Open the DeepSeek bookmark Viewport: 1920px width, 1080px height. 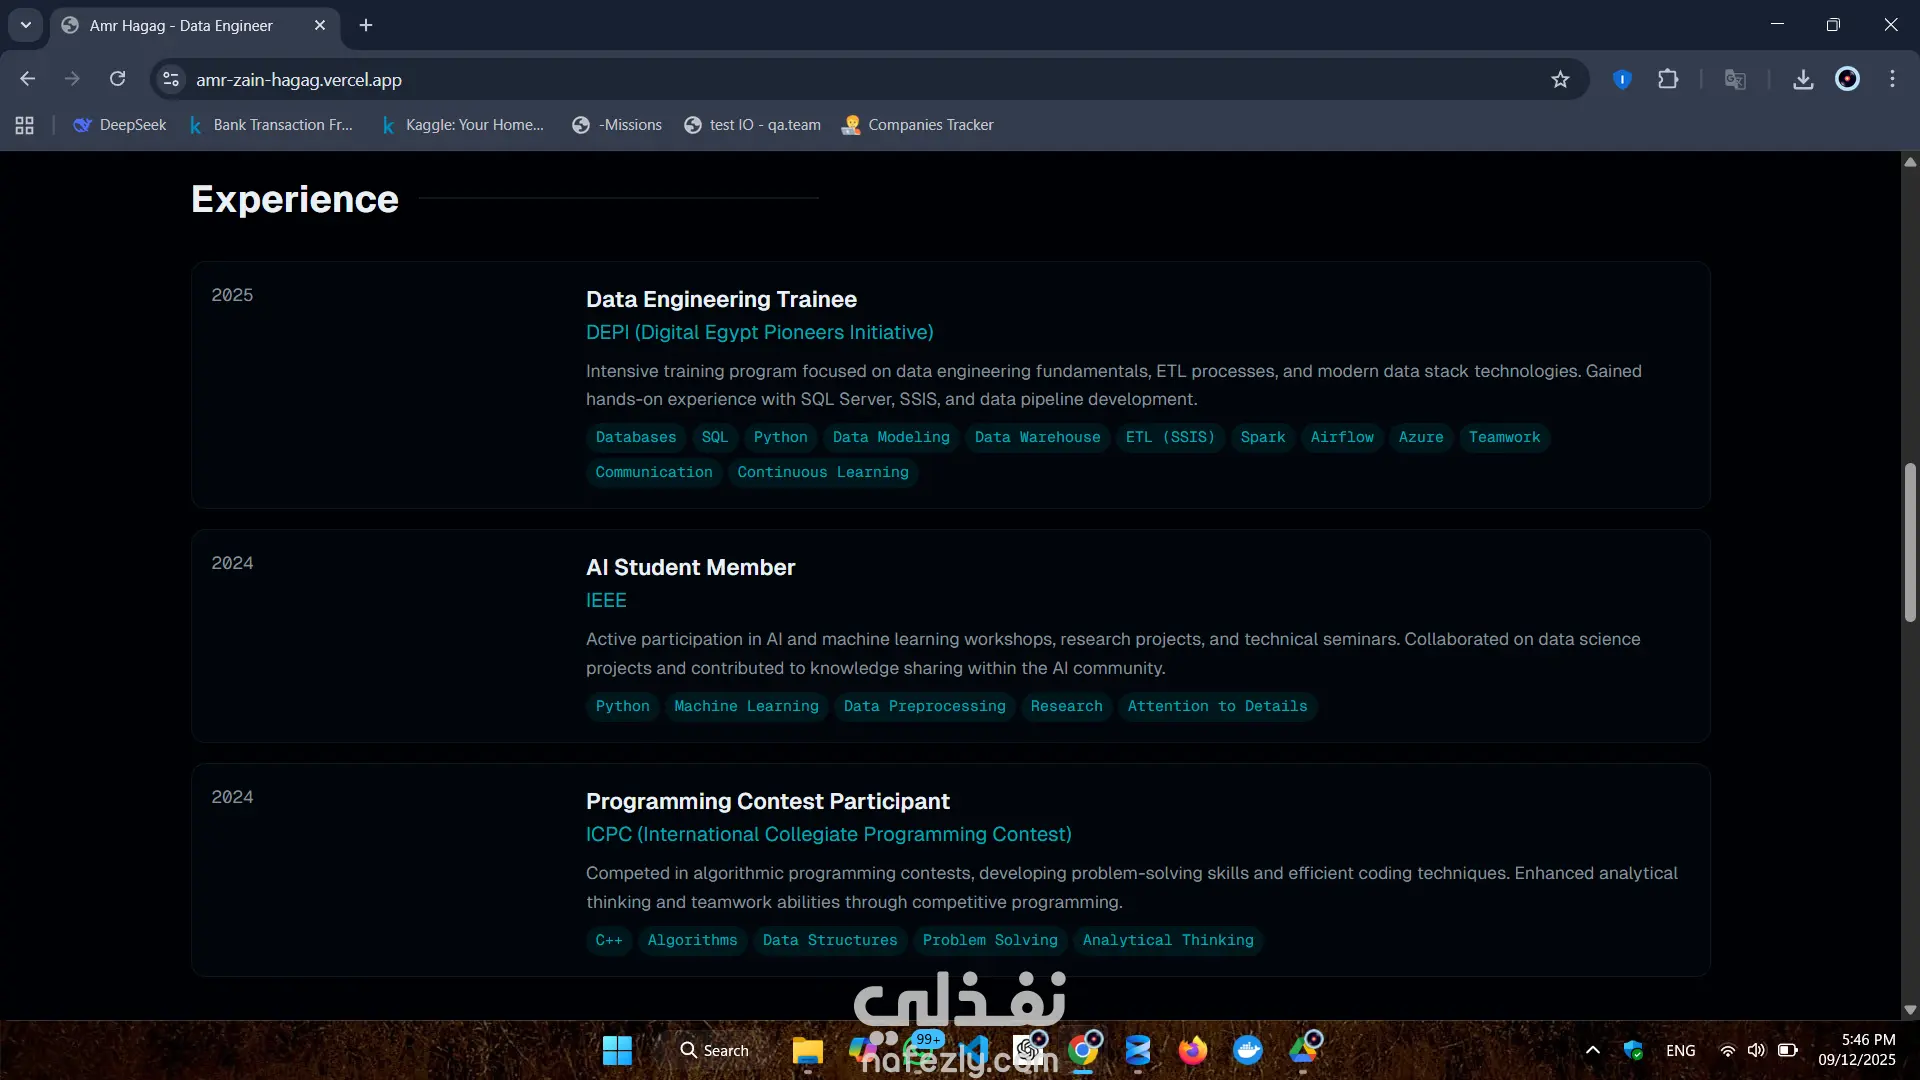120,125
